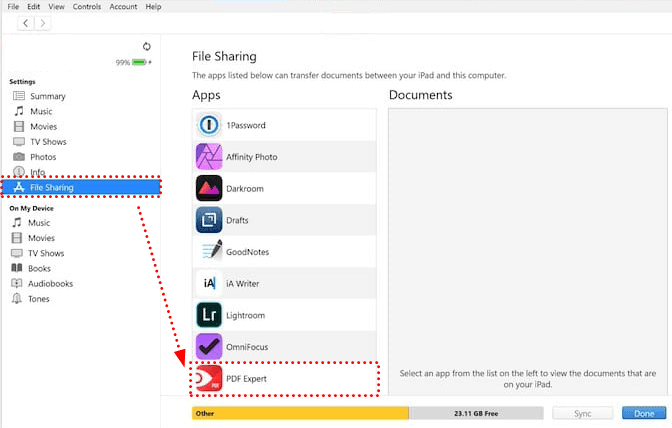Click the iA Writer app icon
The width and height of the screenshot is (672, 428).
(209, 283)
